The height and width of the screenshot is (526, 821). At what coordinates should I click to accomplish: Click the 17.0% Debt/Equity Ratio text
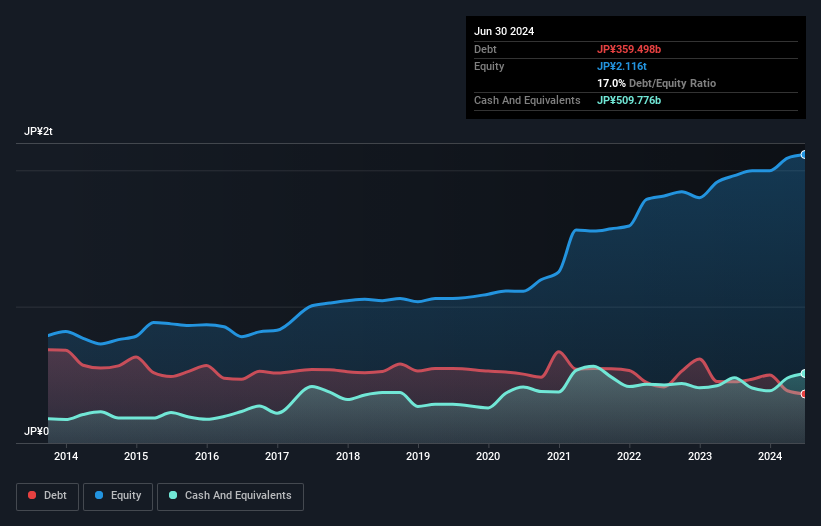tap(656, 83)
